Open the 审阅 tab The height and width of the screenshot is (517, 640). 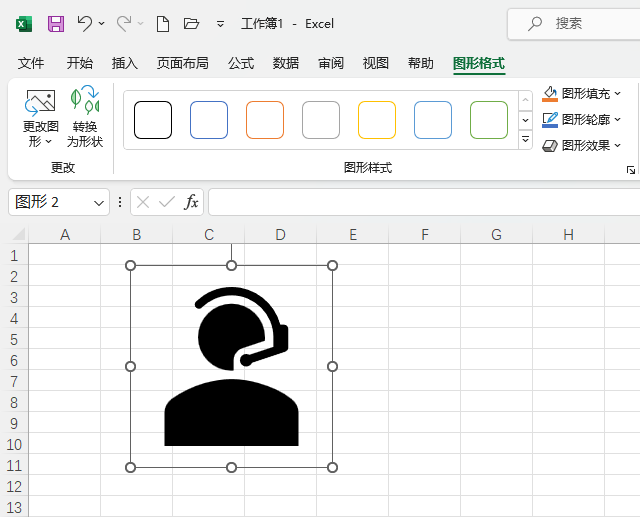[331, 63]
